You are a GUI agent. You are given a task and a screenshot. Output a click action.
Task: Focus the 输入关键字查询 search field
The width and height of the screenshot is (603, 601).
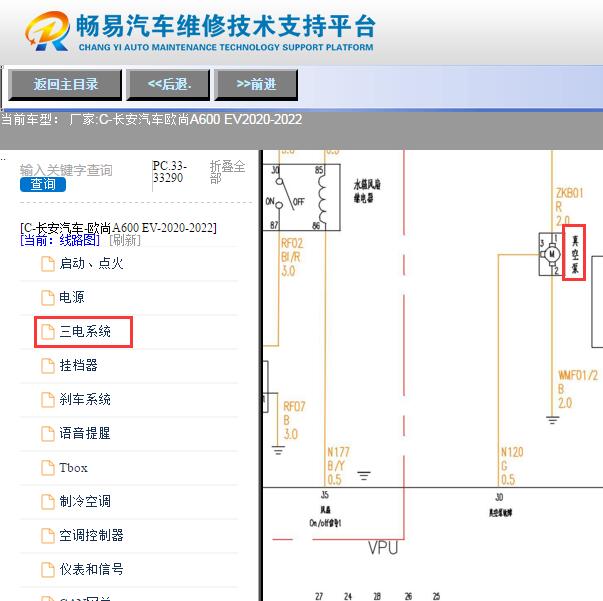click(x=66, y=170)
